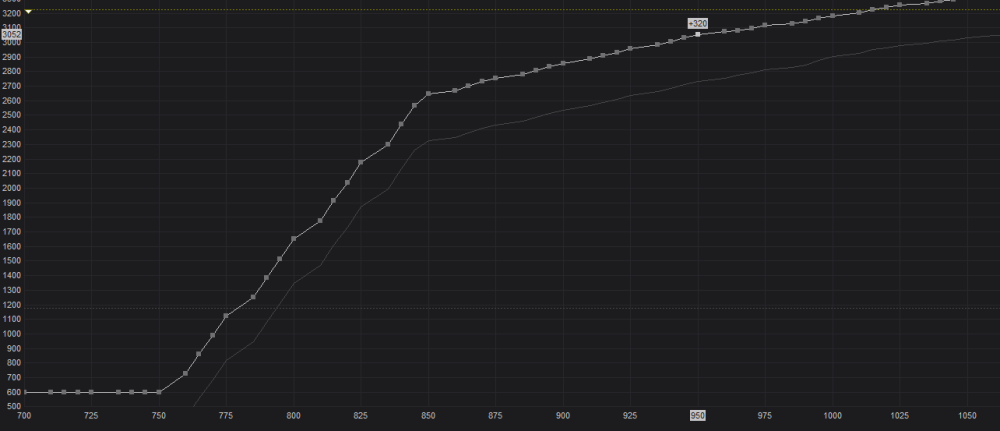Click the 700 x-axis label
This screenshot has height=431, width=1000.
pyautogui.click(x=24, y=415)
